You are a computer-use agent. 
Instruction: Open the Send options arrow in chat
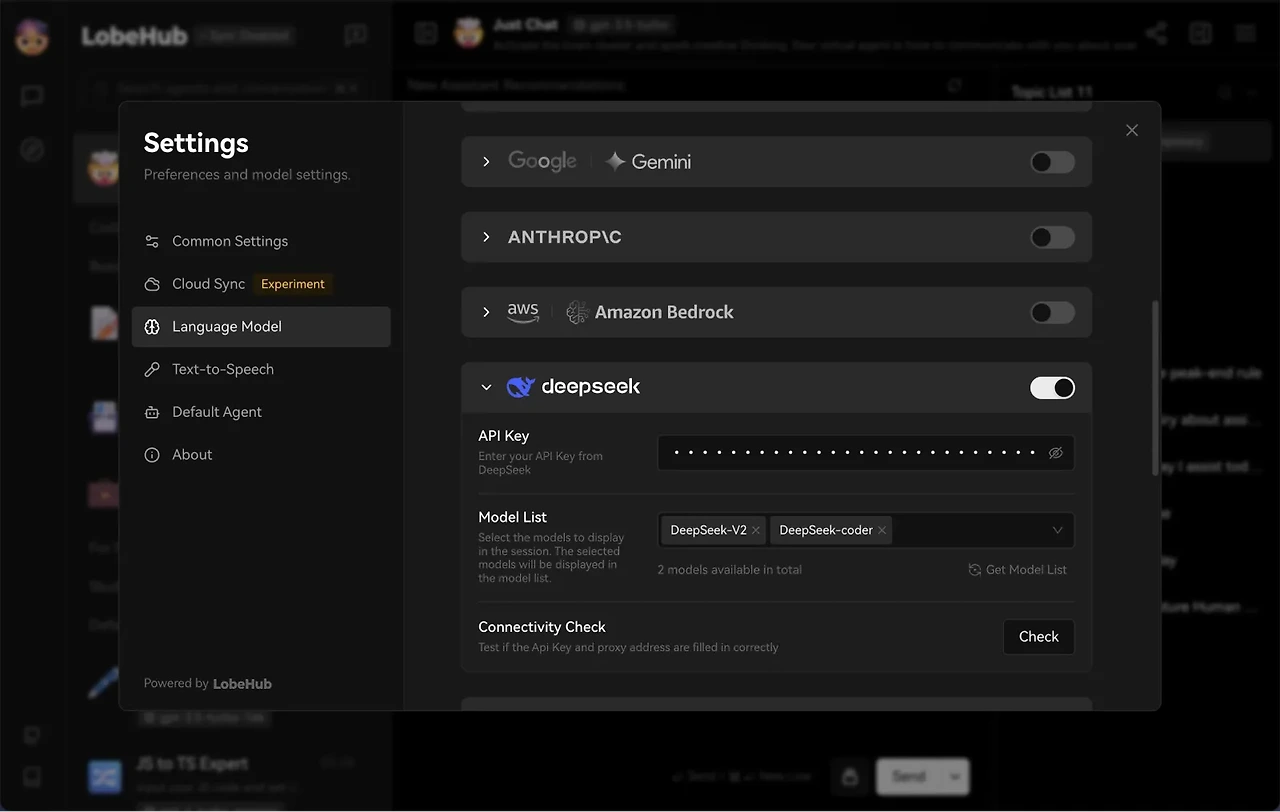(x=956, y=776)
